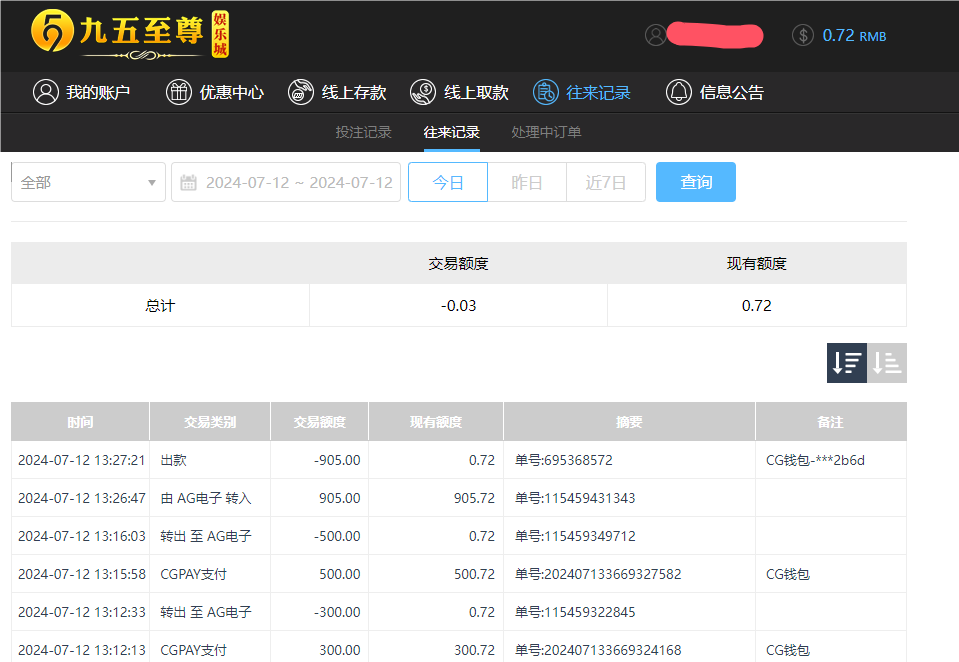Open the calendar icon in date field
This screenshot has height=662, width=959.
(x=188, y=182)
